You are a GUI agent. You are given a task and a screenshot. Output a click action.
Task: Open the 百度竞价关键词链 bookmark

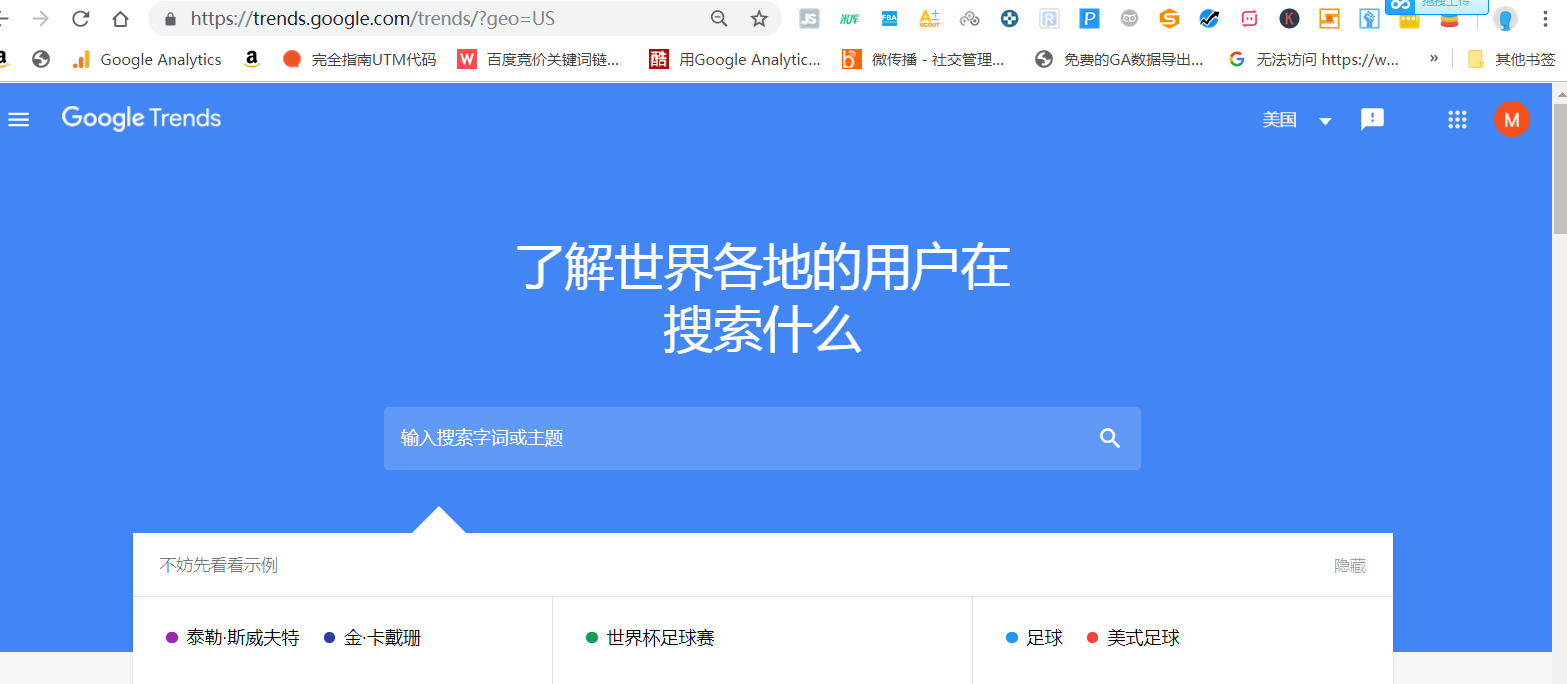coord(539,60)
